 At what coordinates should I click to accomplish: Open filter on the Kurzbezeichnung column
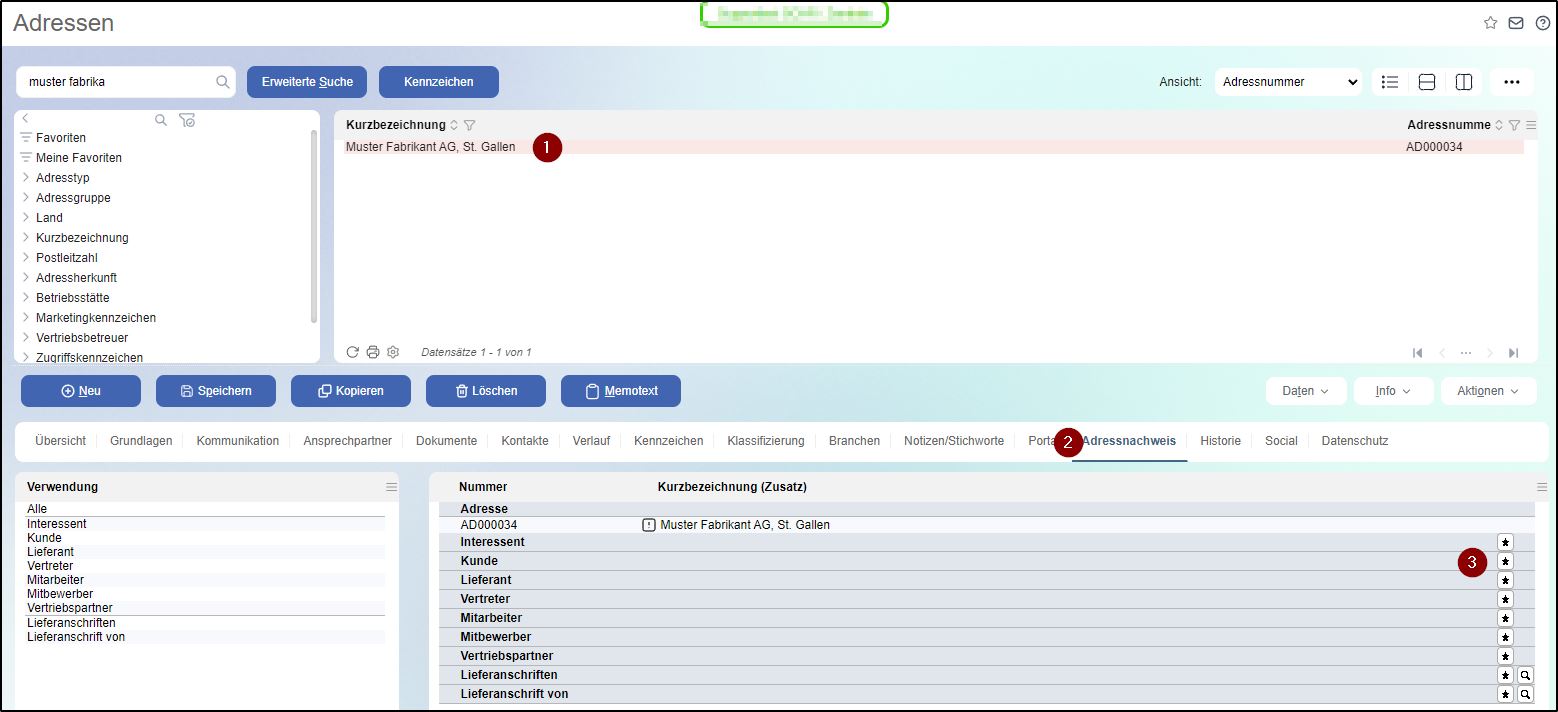click(x=469, y=125)
